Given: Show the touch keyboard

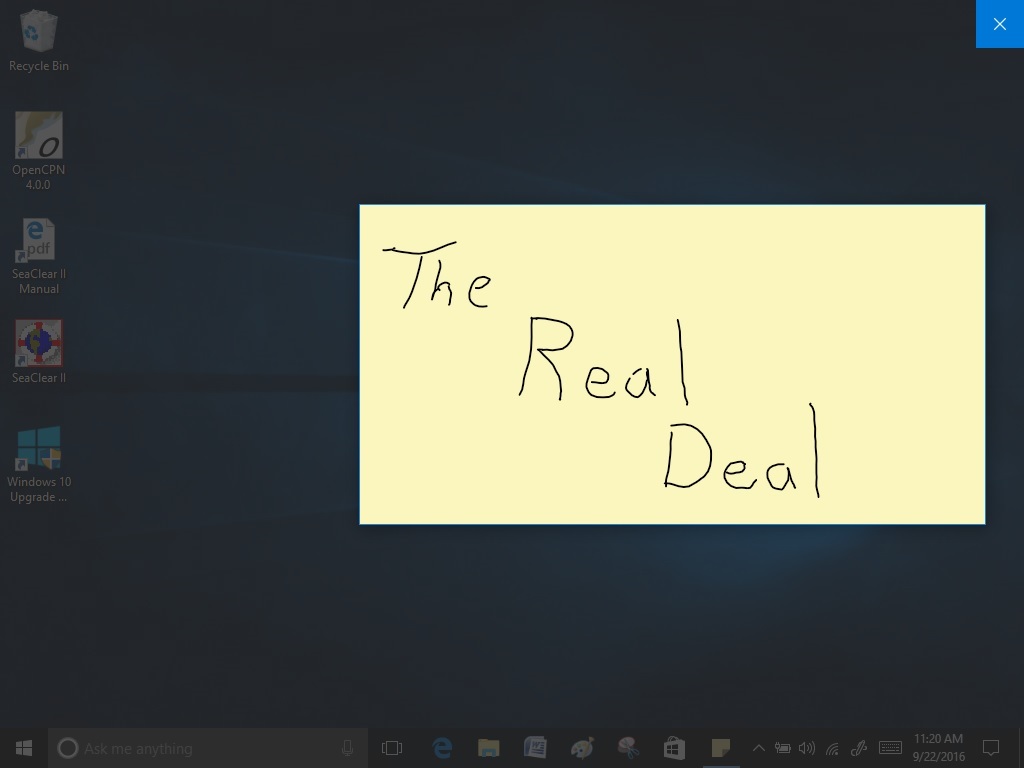Looking at the screenshot, I should pos(890,748).
